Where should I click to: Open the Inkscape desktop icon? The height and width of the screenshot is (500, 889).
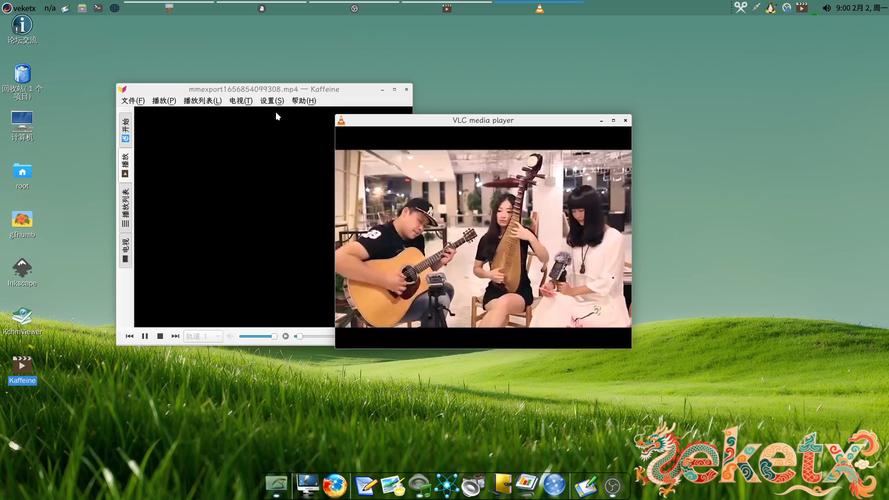(x=22, y=268)
